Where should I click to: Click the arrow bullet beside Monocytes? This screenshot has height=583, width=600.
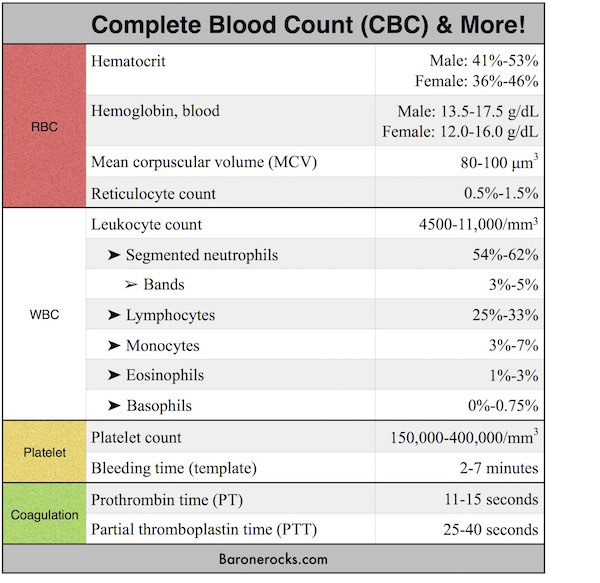[114, 345]
